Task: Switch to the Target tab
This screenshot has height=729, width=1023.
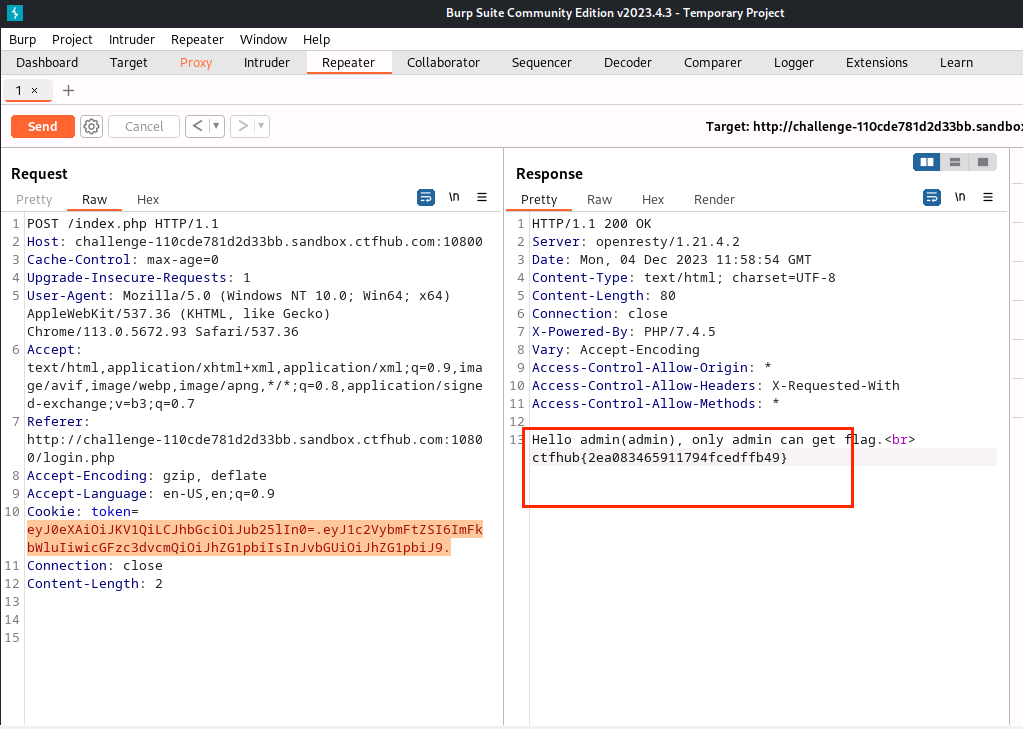Action: [x=129, y=63]
